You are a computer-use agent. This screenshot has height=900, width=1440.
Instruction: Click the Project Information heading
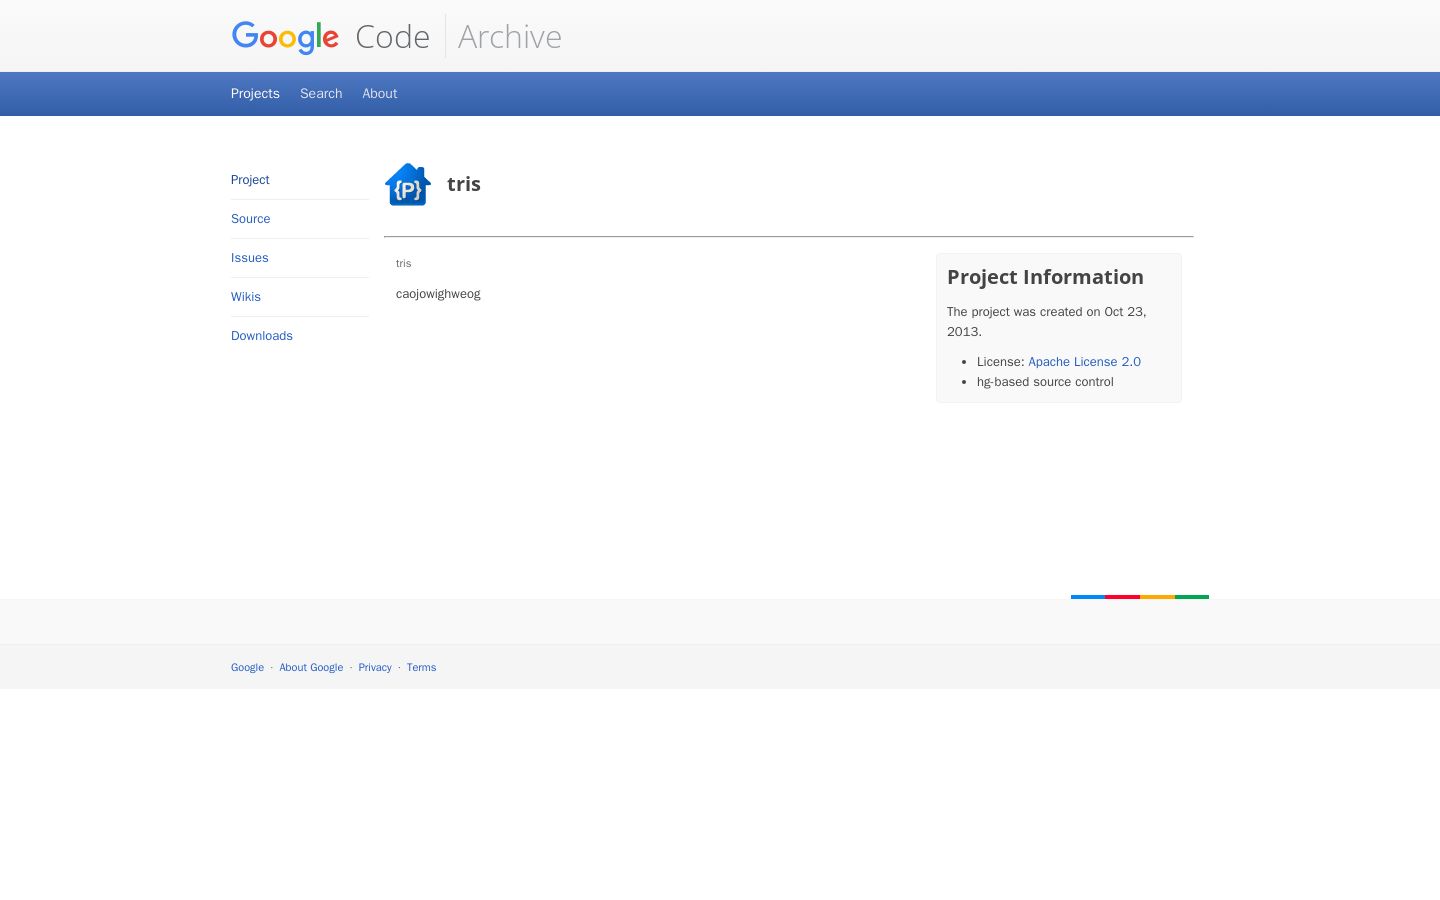(x=1045, y=277)
